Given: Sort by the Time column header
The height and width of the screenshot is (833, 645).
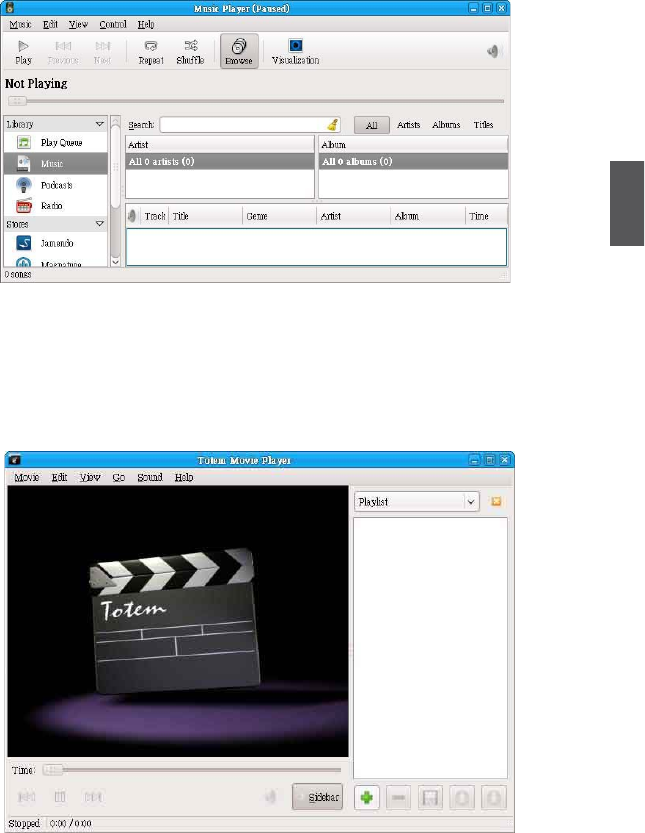Looking at the screenshot, I should (x=486, y=216).
